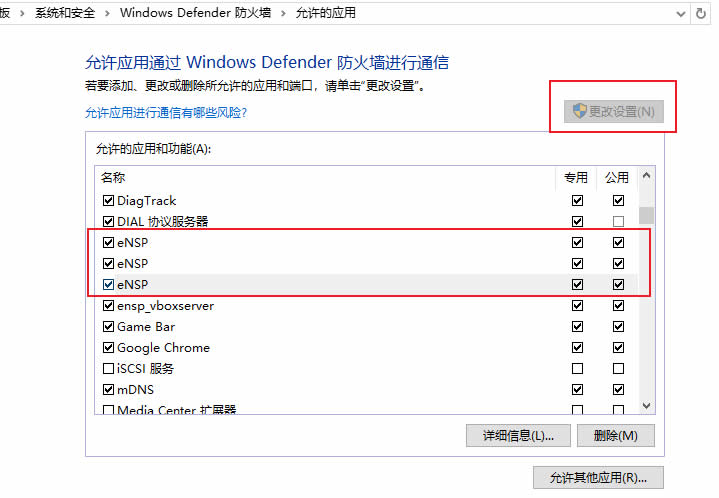
Task: Select the mDNS row text
Action: pyautogui.click(x=135, y=389)
